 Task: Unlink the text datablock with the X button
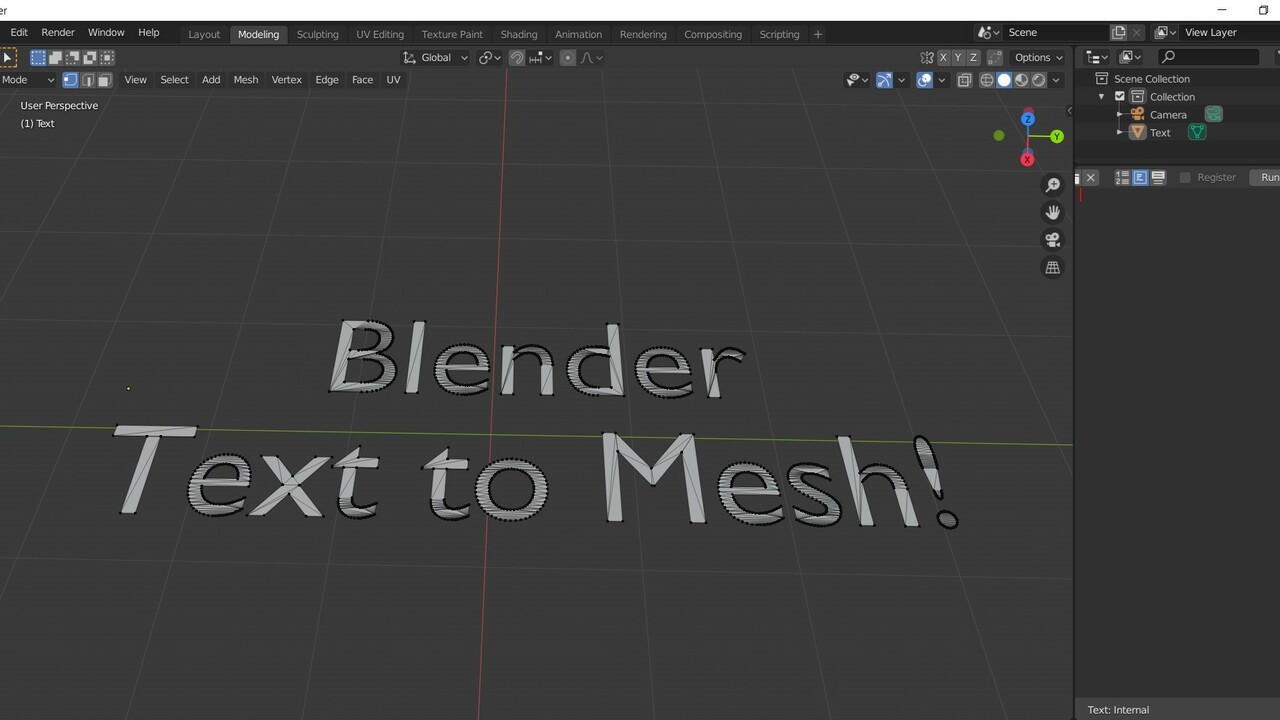tap(1091, 177)
